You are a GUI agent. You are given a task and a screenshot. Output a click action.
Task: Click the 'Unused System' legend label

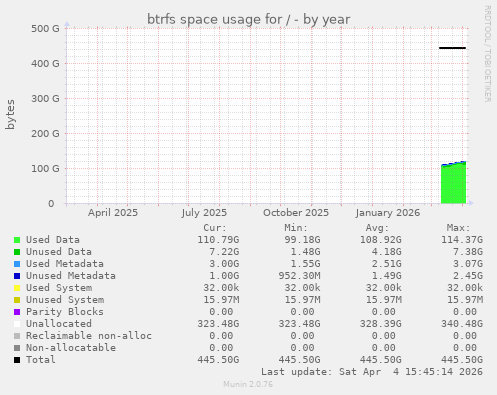65,300
